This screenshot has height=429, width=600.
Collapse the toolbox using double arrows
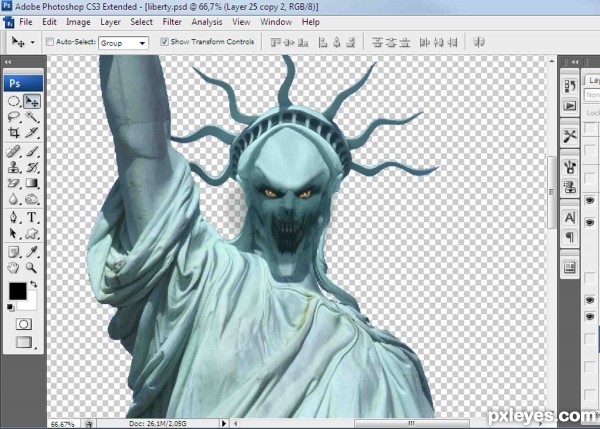point(8,62)
